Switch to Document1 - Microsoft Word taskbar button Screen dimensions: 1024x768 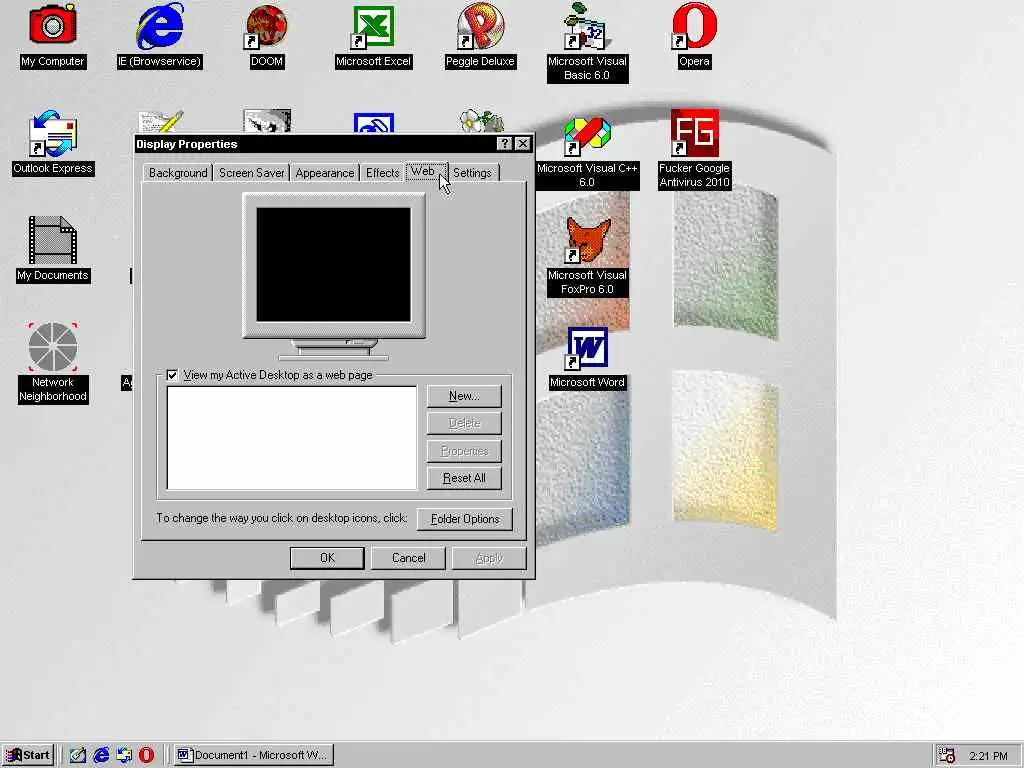pyautogui.click(x=254, y=755)
